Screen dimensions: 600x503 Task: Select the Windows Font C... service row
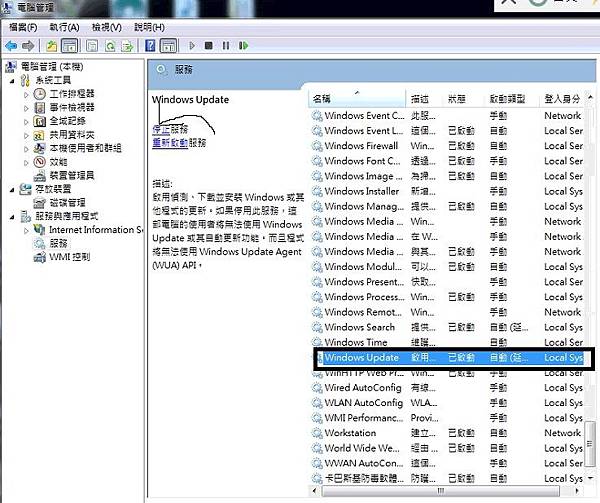click(x=448, y=161)
